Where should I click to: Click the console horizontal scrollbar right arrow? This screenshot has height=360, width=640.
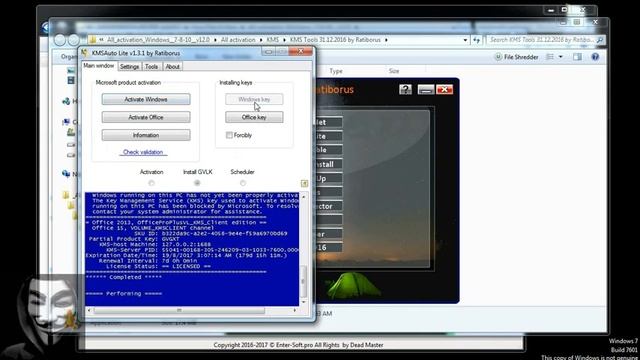295,311
